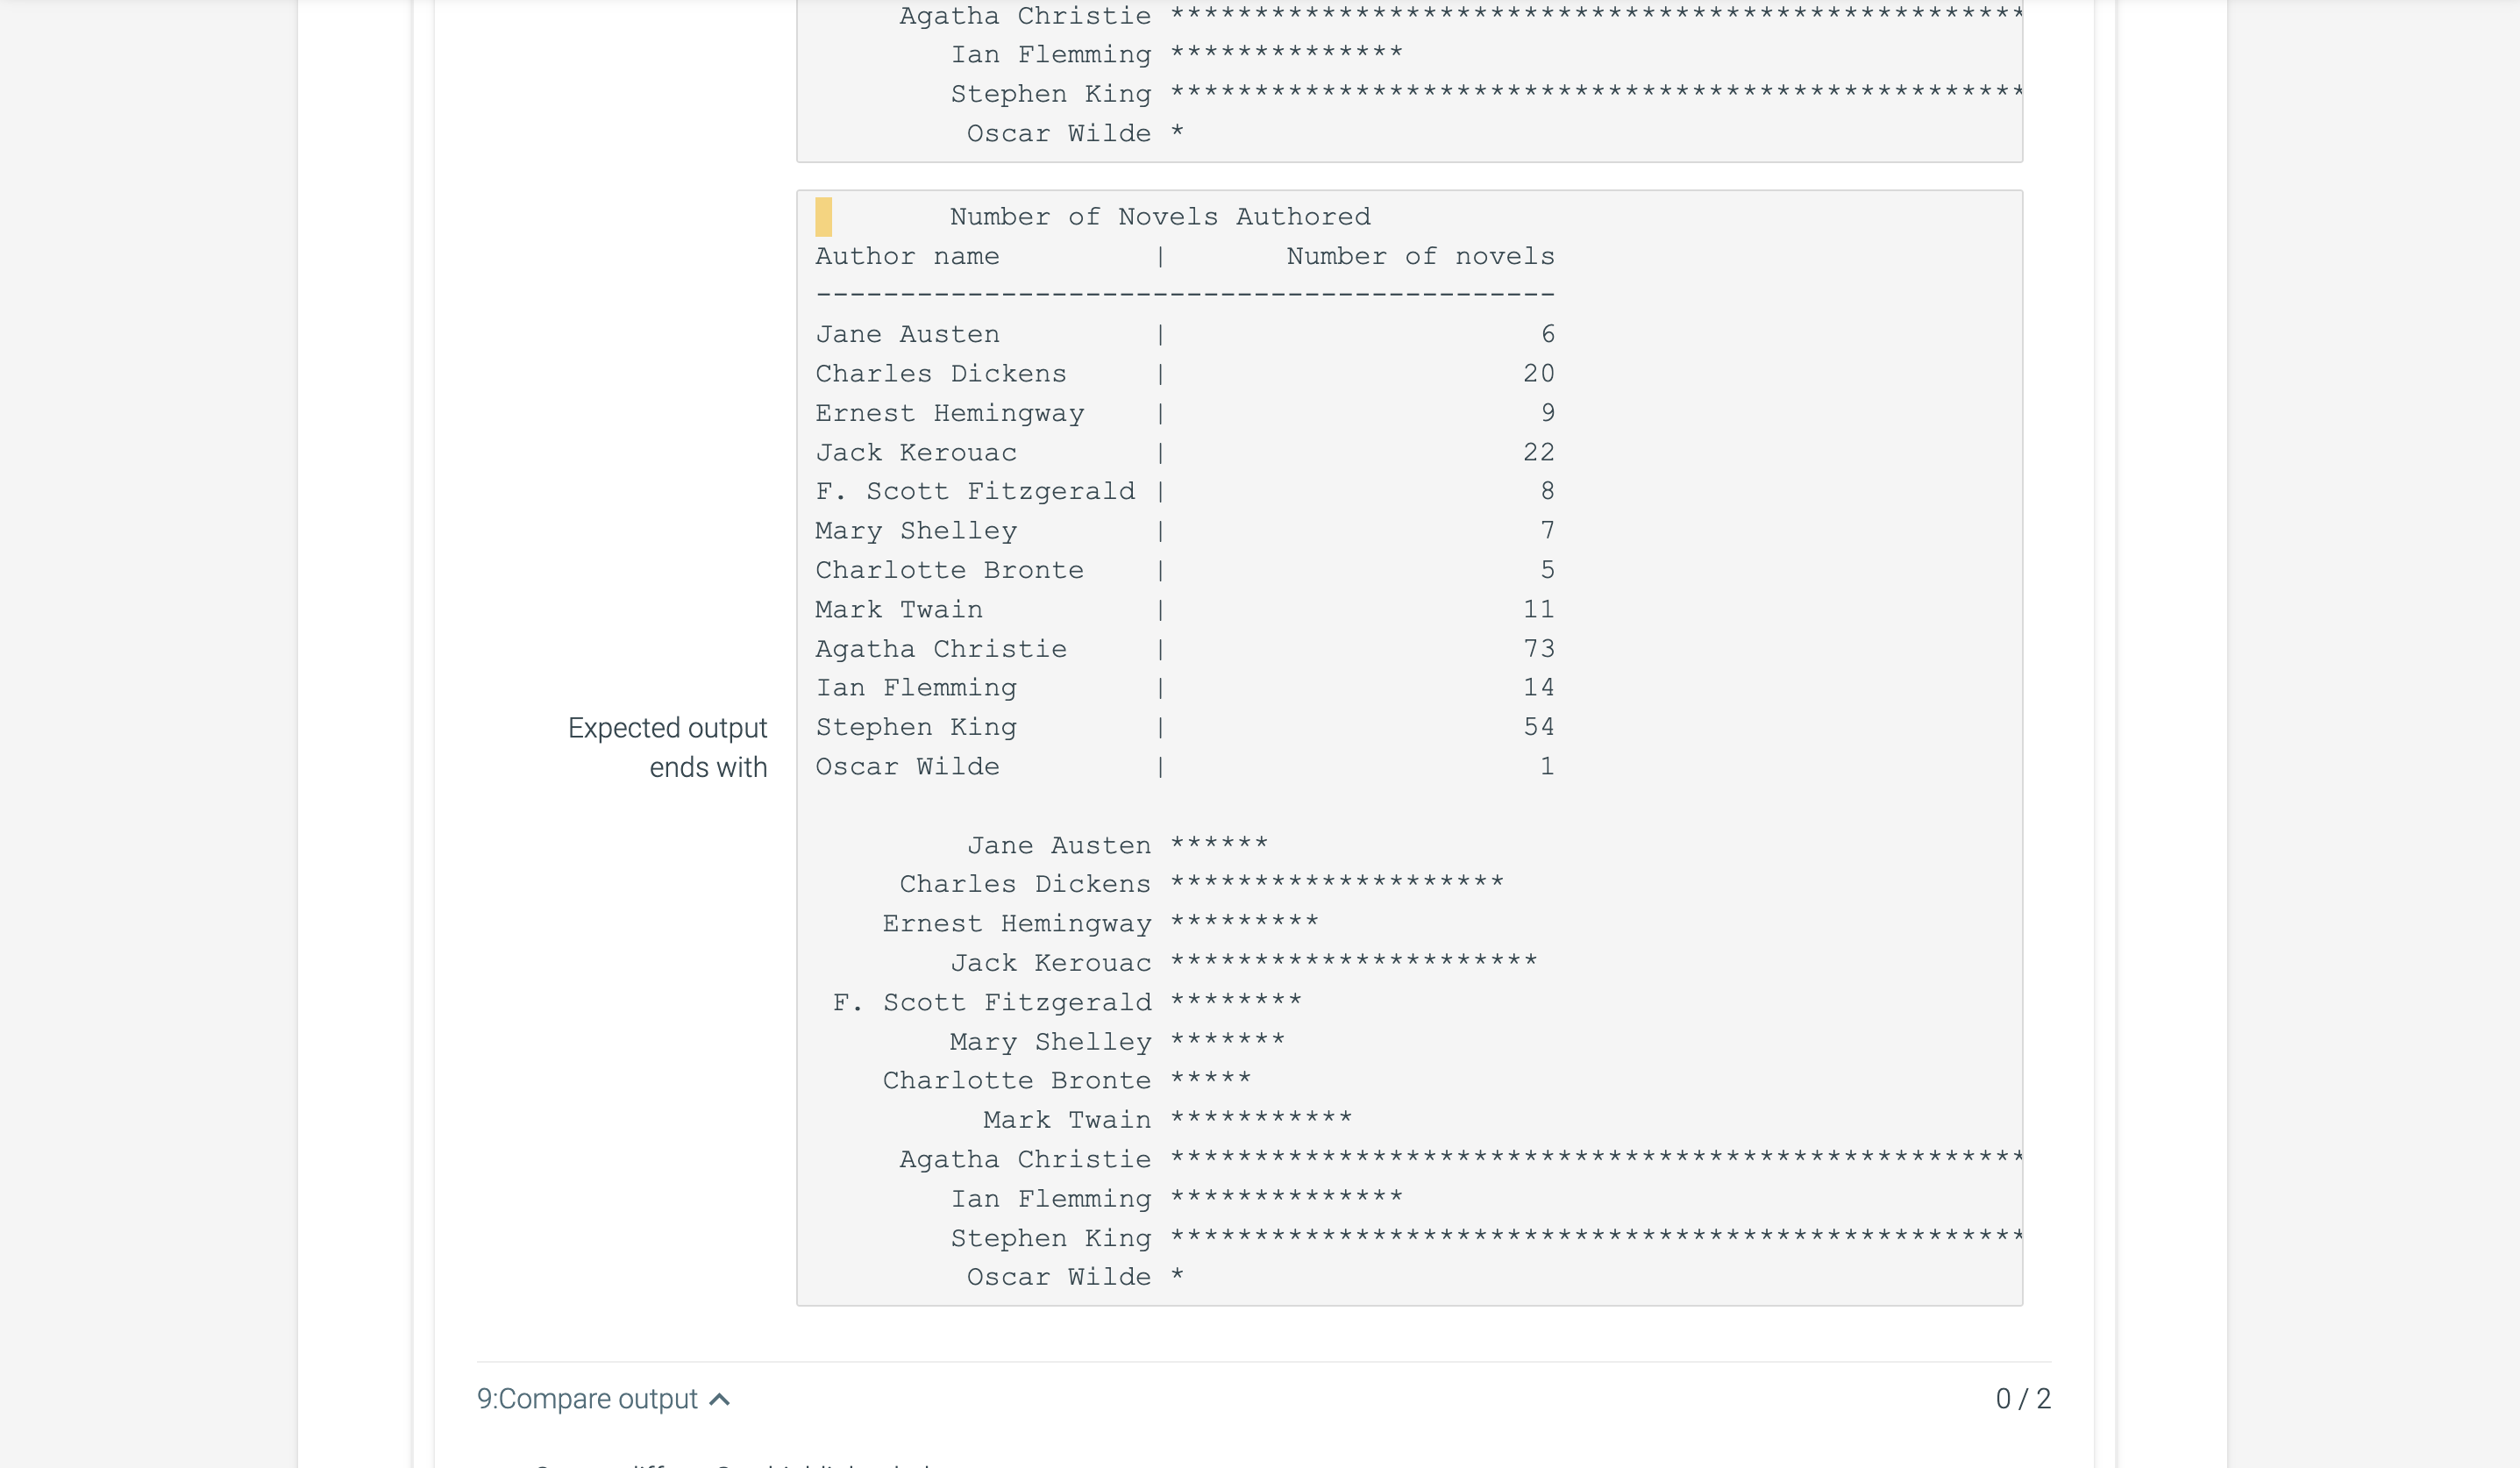Screen dimensions: 2520x1468
Task: Click the dashed separator line in the table
Action: coord(1184,295)
